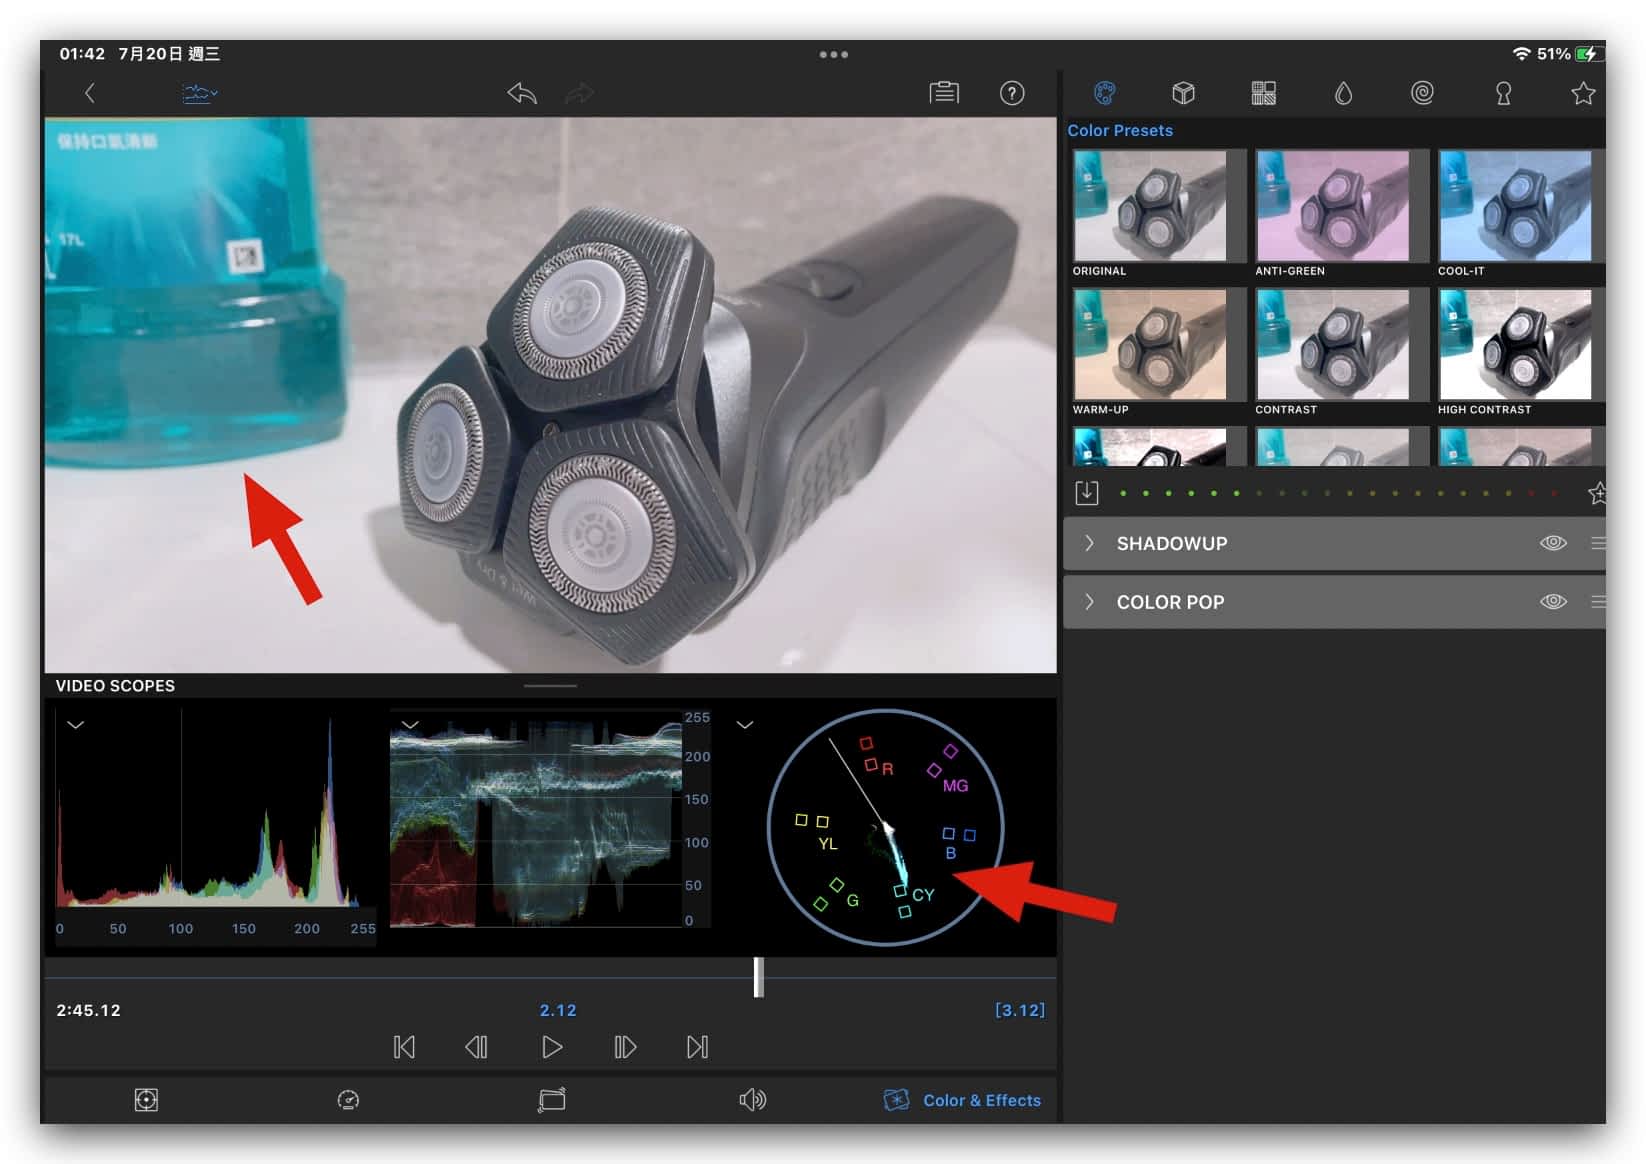Viewport: 1646px width, 1164px height.
Task: Click the timeline playhead marker
Action: pyautogui.click(x=758, y=977)
